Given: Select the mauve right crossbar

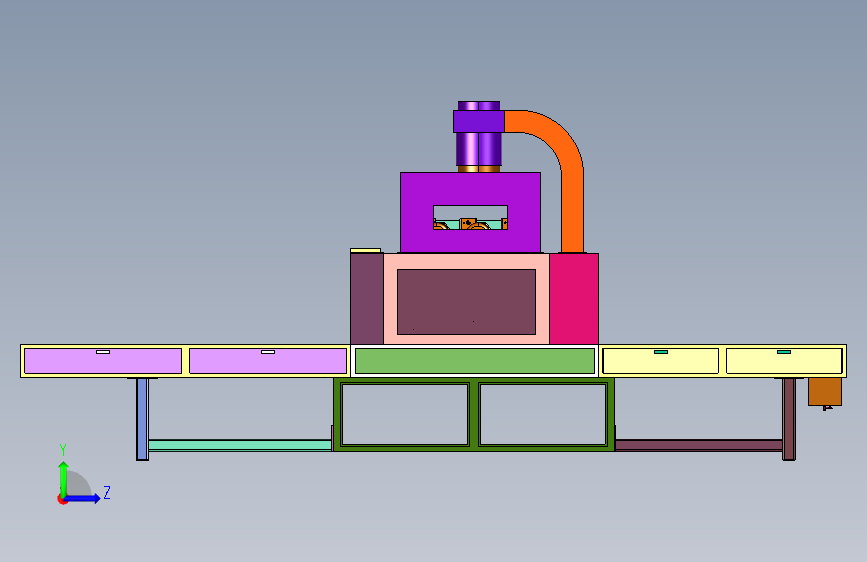Looking at the screenshot, I should tap(698, 445).
